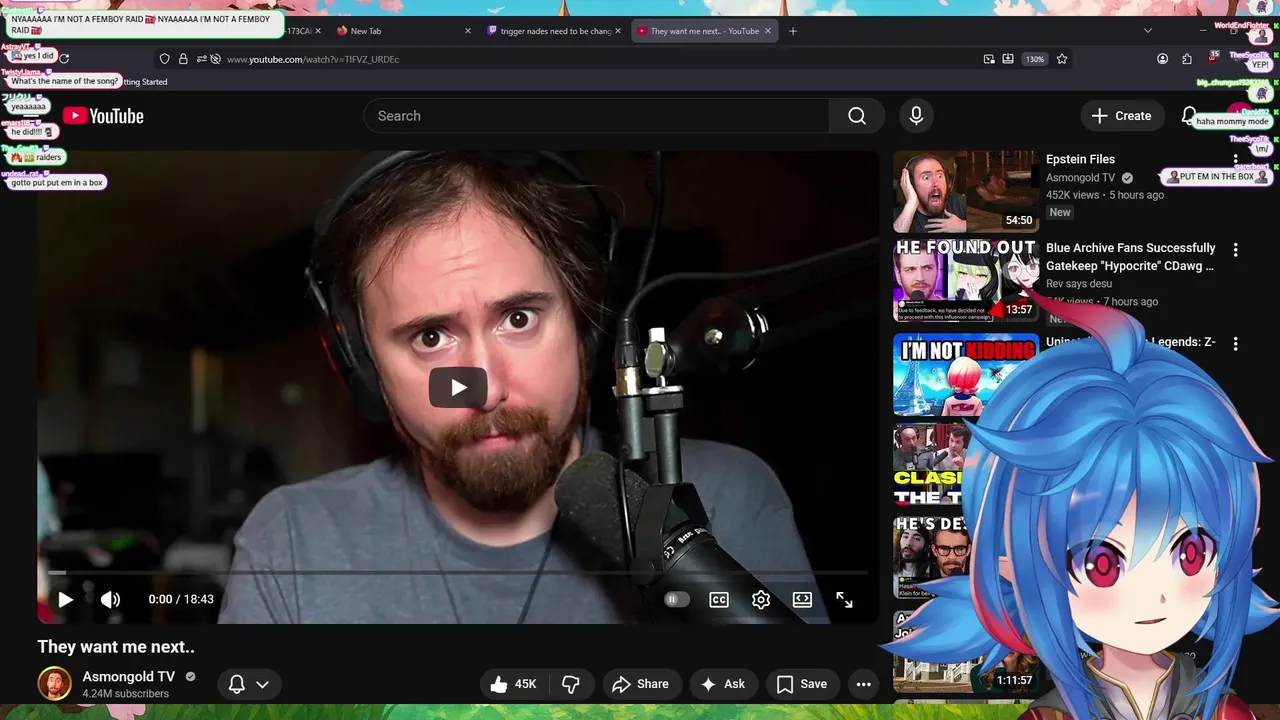Open the Asmongold TV channel name link under the video

click(x=129, y=677)
